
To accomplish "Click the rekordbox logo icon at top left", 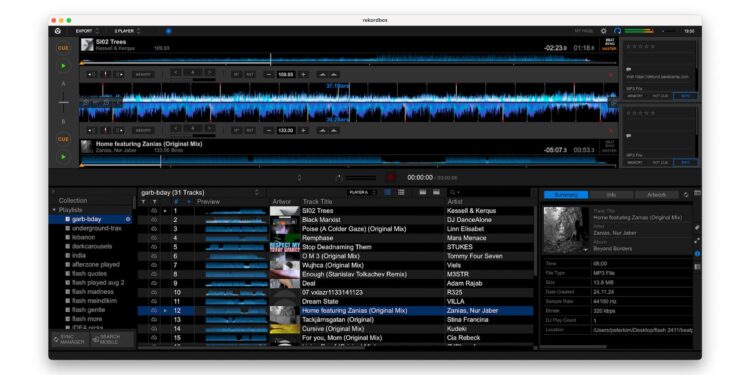I will point(57,31).
